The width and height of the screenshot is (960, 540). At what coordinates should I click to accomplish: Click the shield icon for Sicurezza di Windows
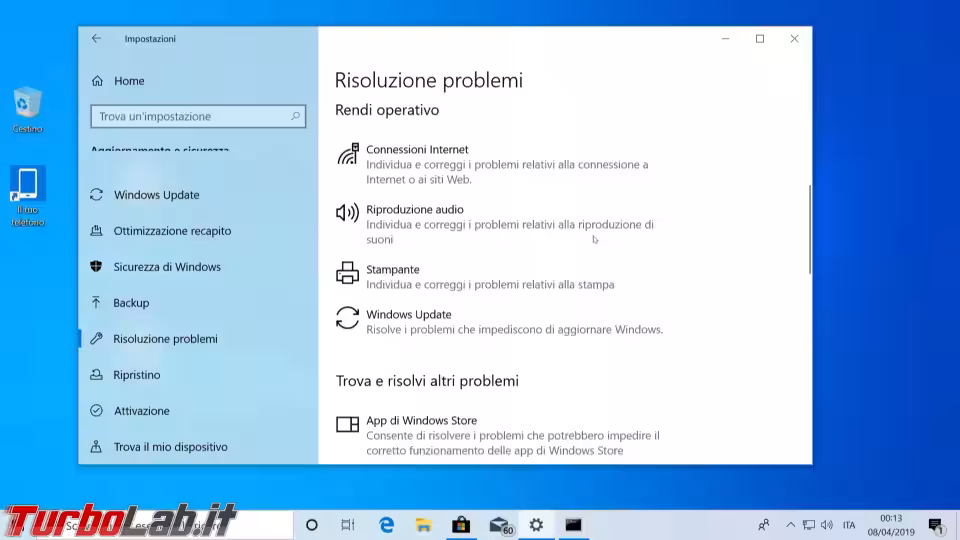click(x=96, y=266)
